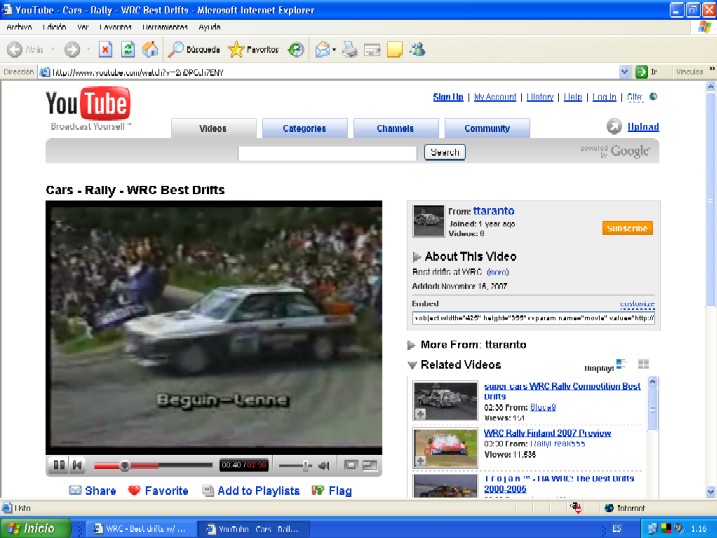Go to the IE Home page icon
Viewport: 717px width, 538px height.
pos(150,50)
